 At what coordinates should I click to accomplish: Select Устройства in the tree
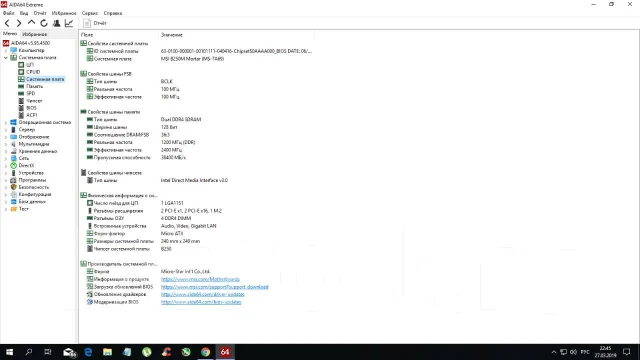pos(31,173)
